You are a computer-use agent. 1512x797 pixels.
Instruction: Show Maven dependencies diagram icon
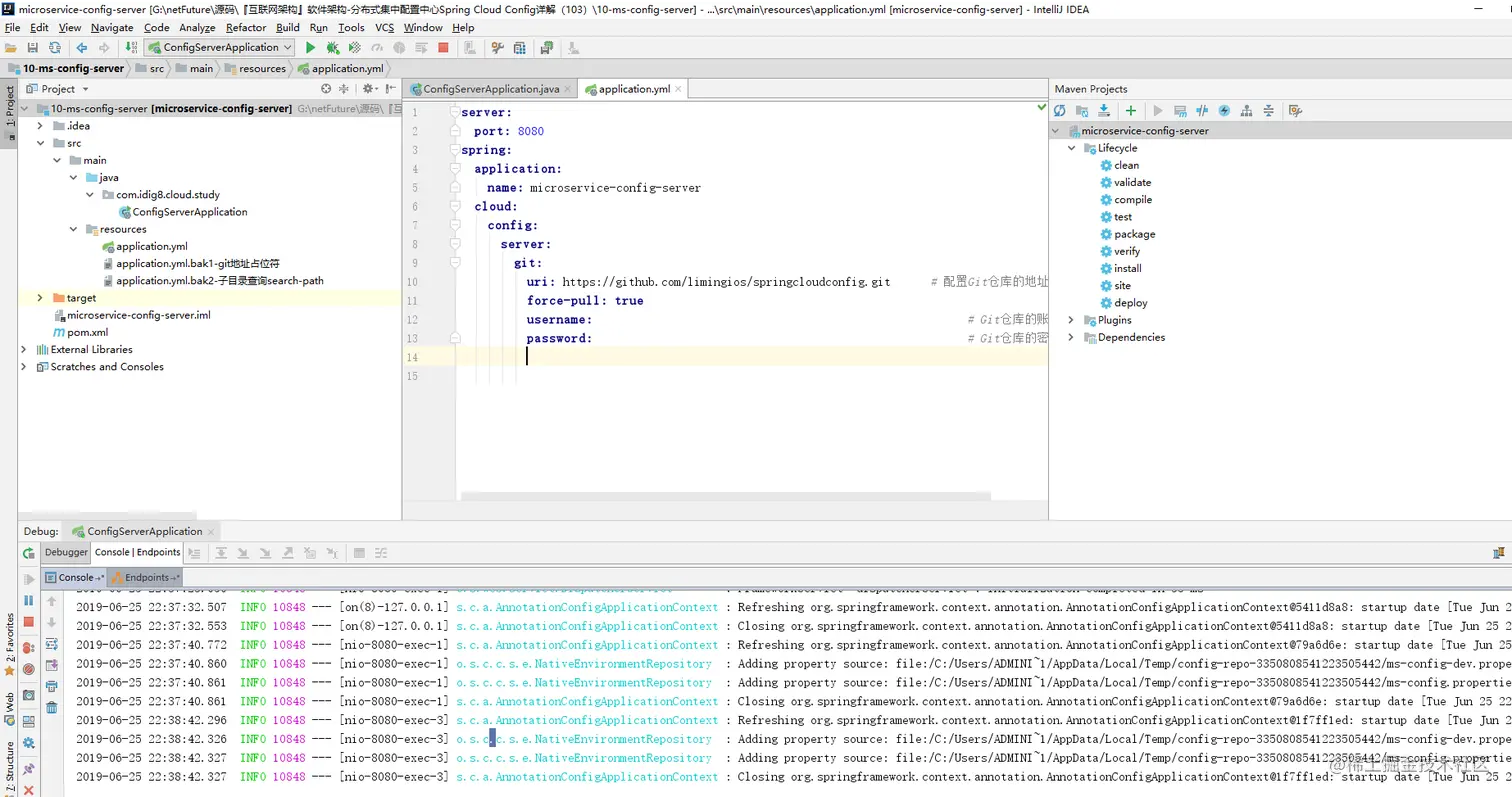(1246, 111)
